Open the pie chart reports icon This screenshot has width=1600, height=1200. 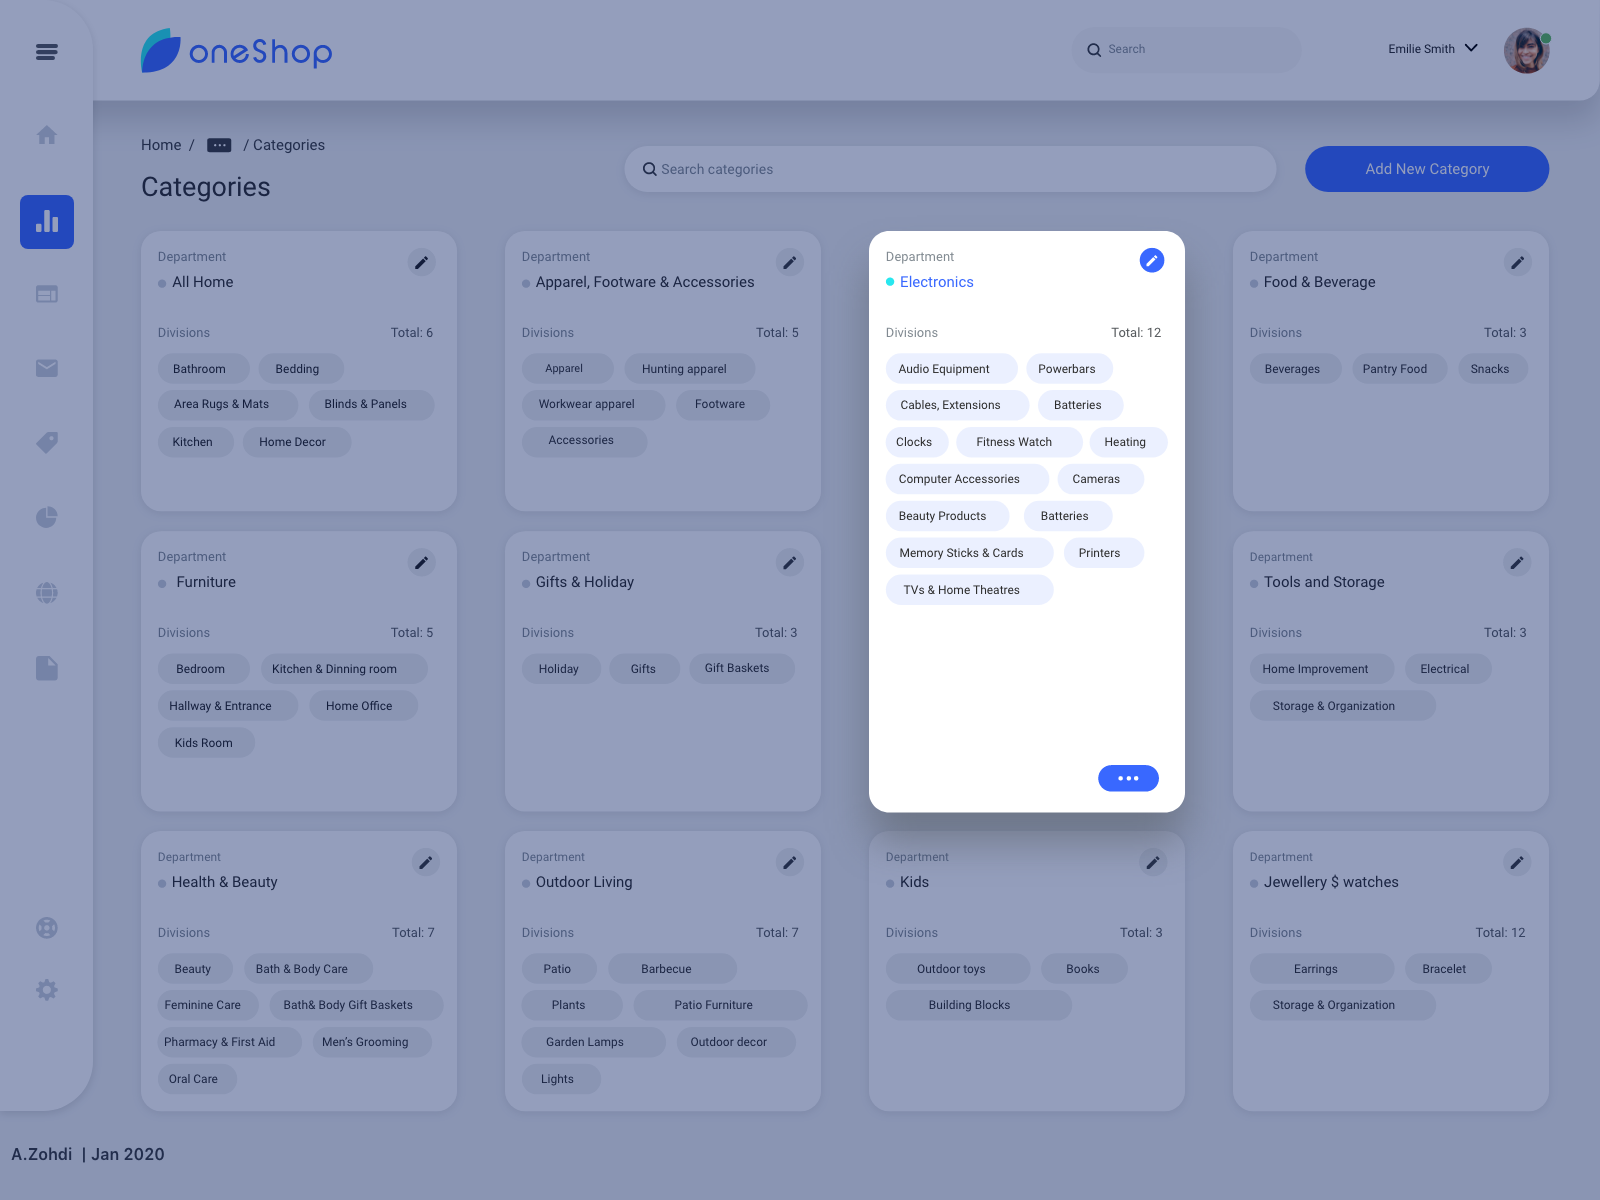pyautogui.click(x=46, y=517)
